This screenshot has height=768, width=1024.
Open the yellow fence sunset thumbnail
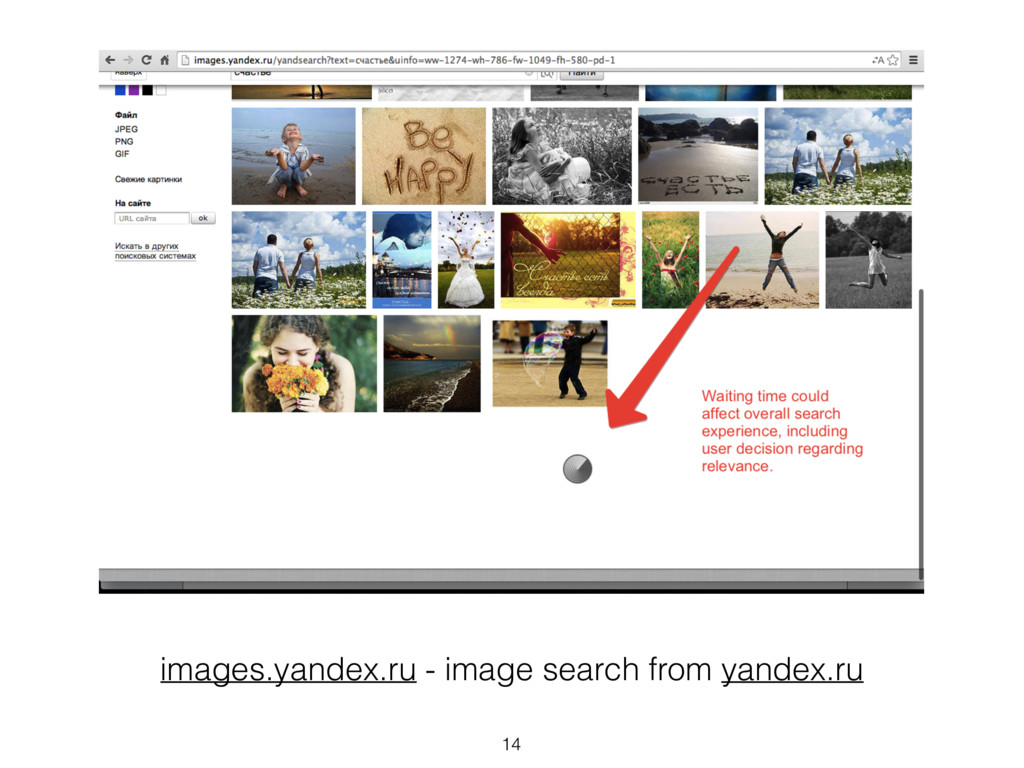(x=568, y=259)
